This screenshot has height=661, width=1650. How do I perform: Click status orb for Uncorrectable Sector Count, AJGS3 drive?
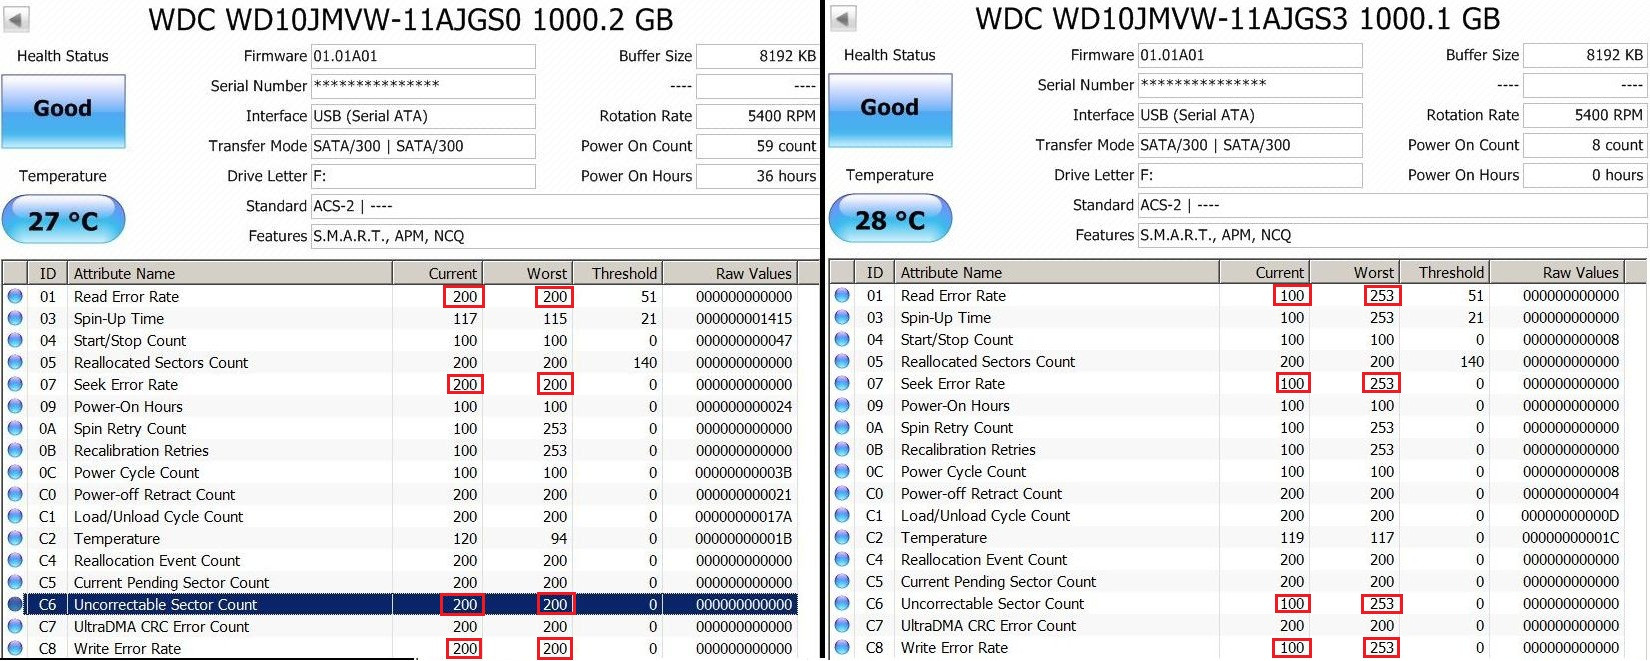(842, 603)
